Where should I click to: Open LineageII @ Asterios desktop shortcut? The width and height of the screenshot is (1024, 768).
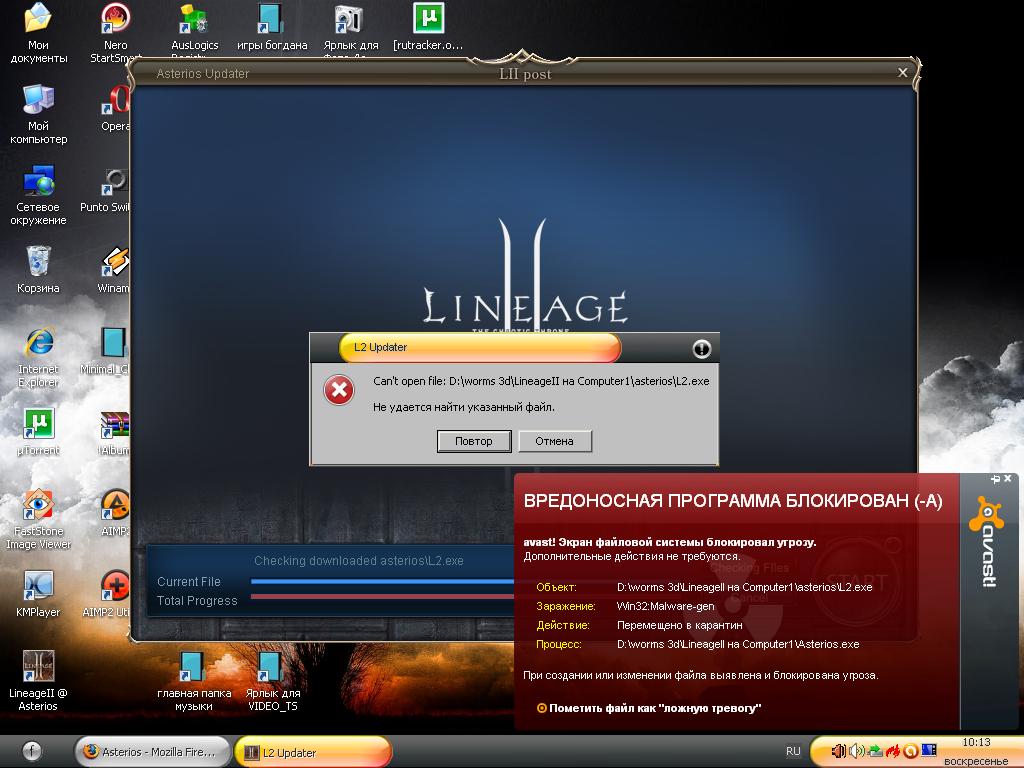tap(38, 680)
